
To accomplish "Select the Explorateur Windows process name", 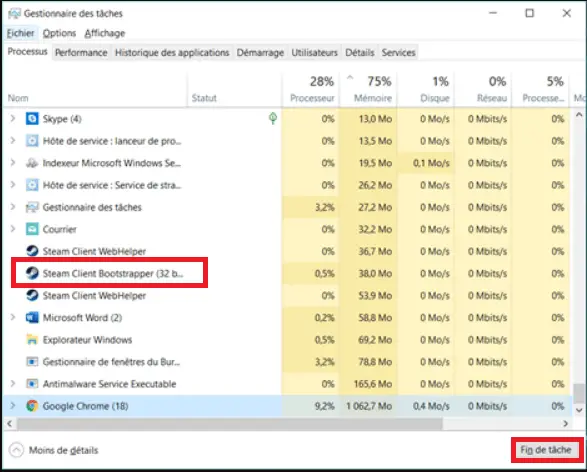I will coord(87,339).
